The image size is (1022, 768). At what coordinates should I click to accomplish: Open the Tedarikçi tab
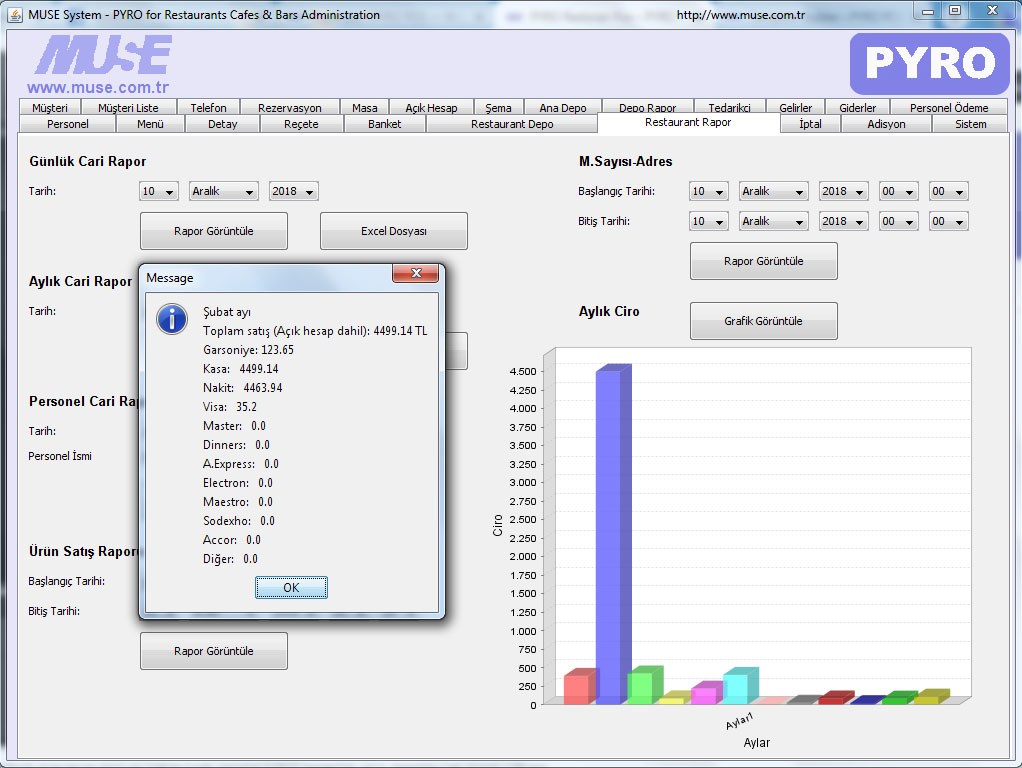729,108
